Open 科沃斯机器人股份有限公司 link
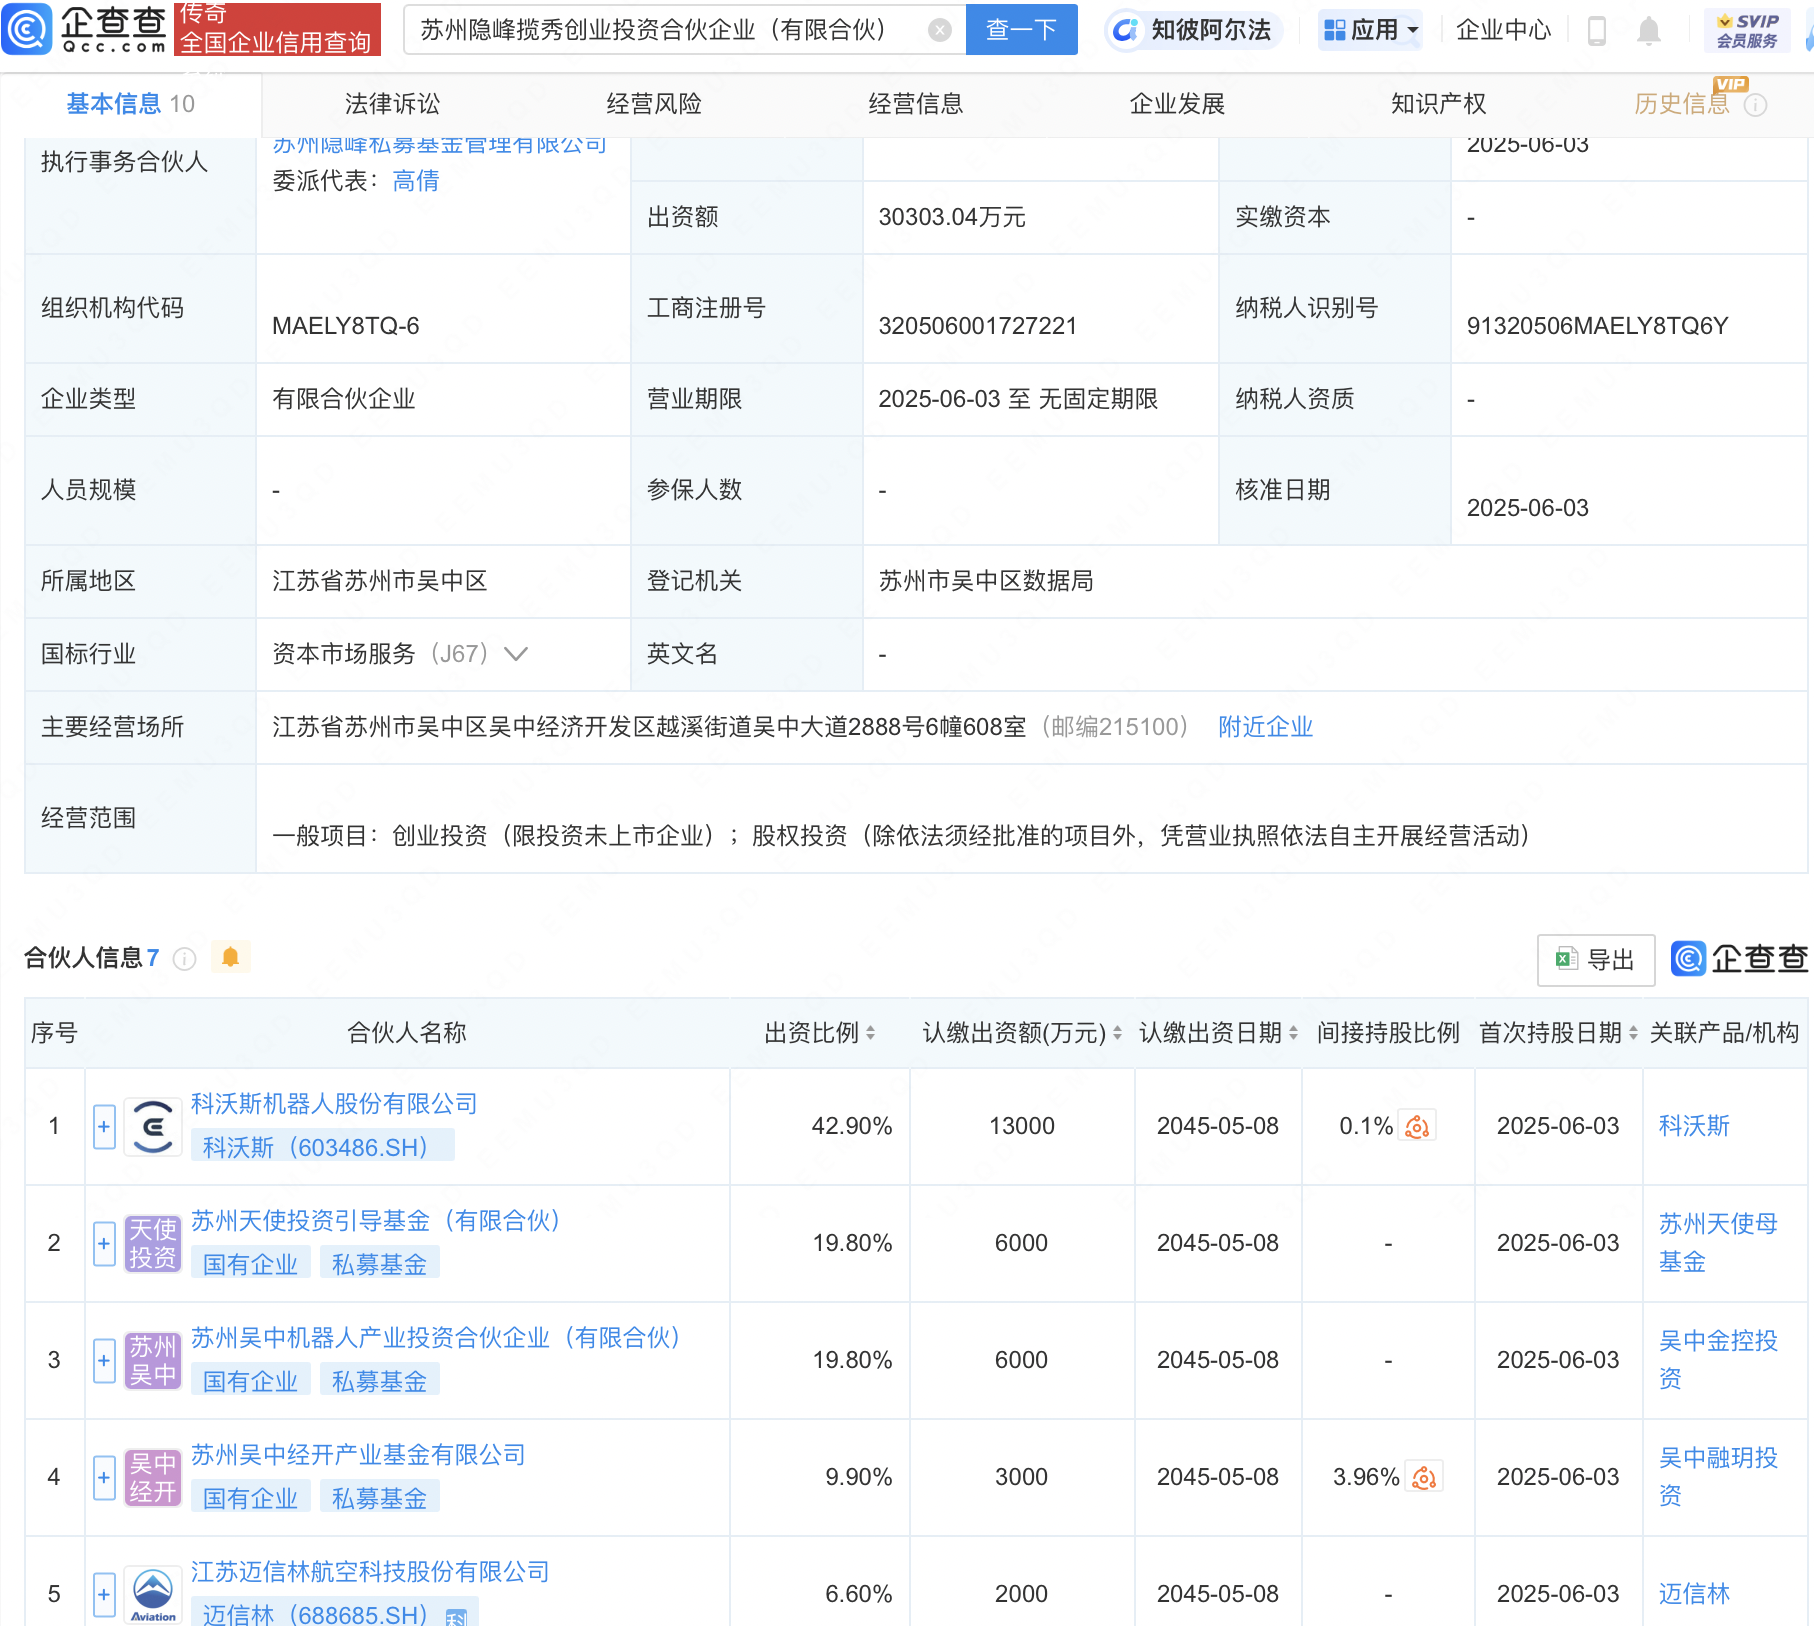1814x1626 pixels. (x=334, y=1104)
